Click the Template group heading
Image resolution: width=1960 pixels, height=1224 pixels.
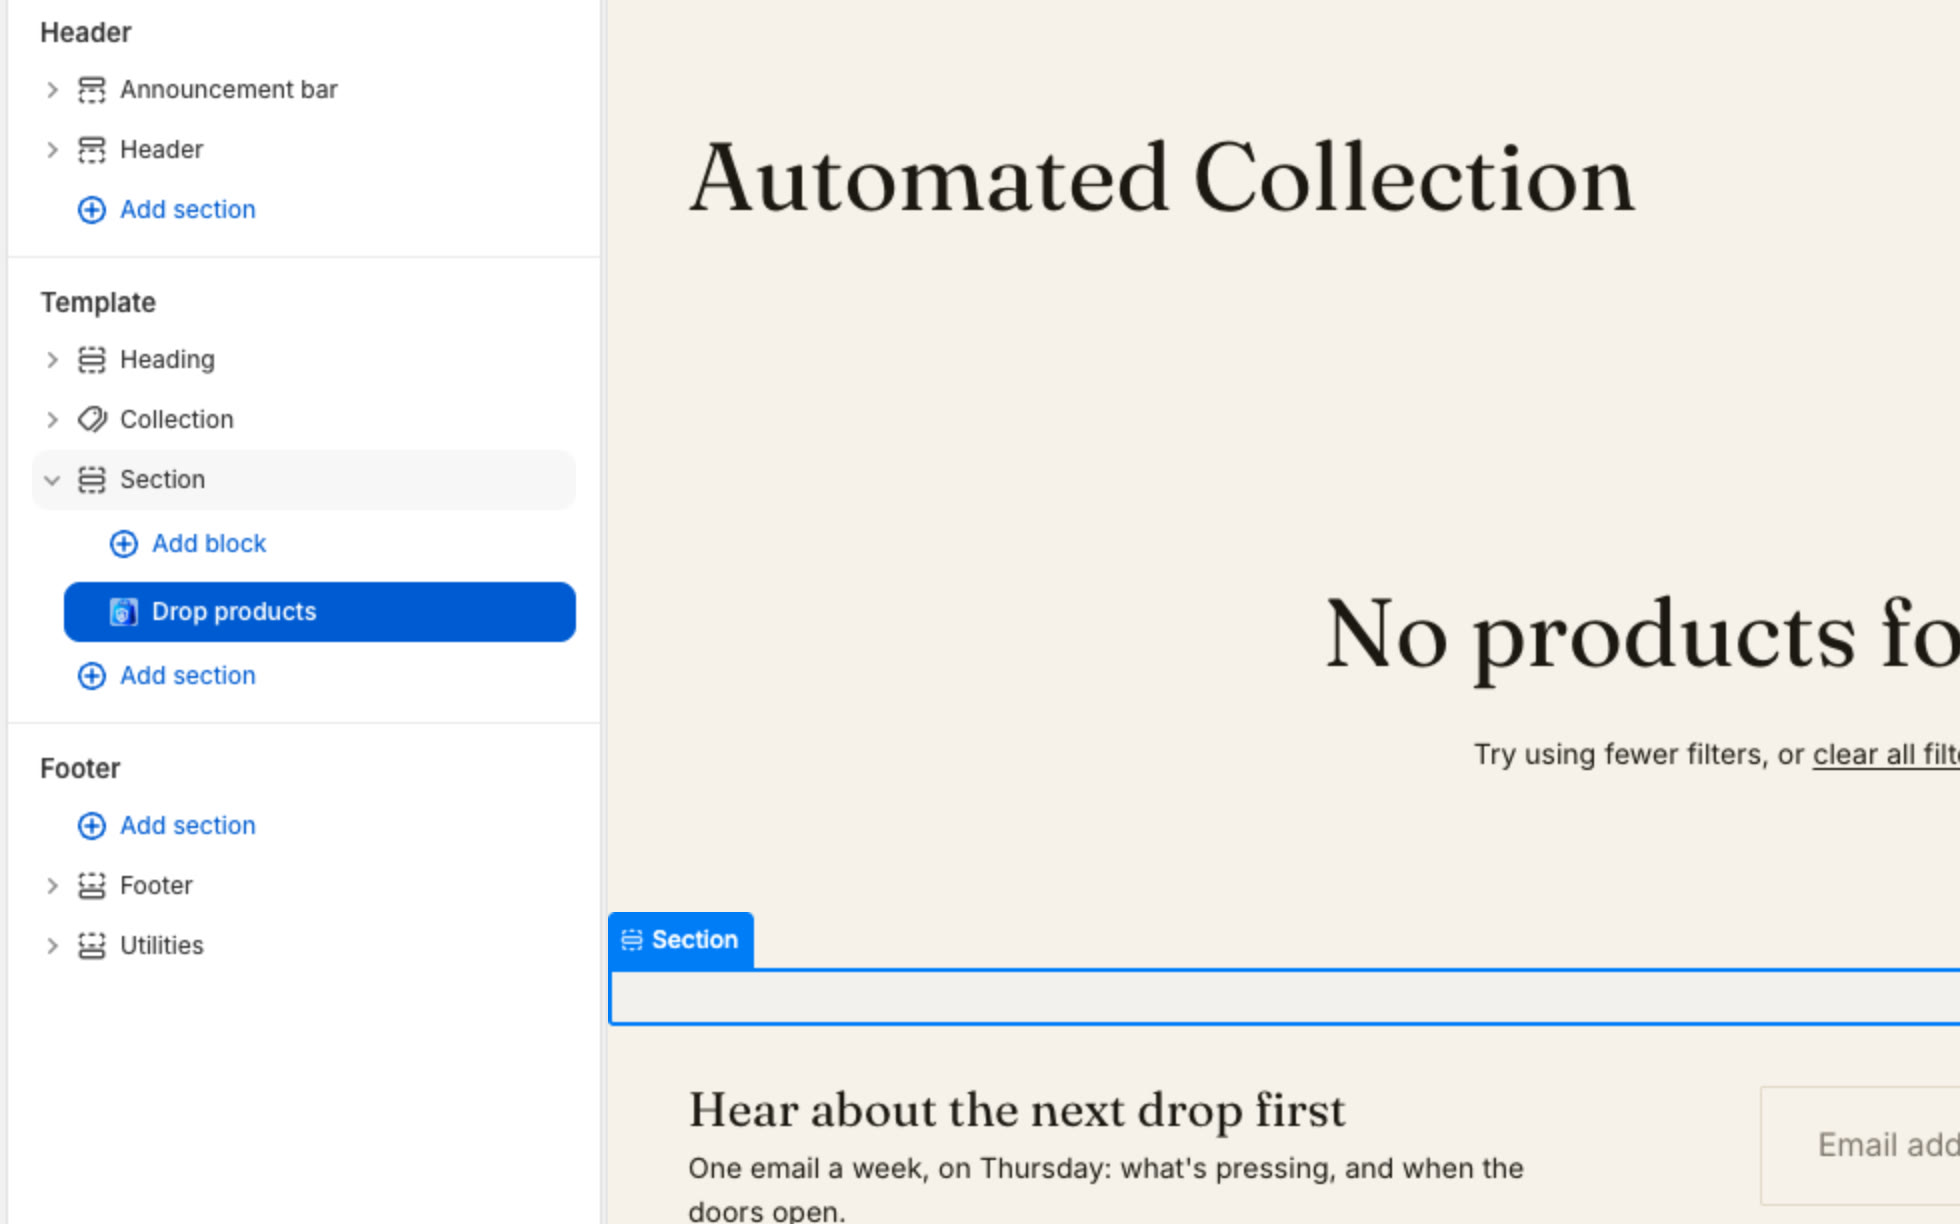tap(98, 303)
